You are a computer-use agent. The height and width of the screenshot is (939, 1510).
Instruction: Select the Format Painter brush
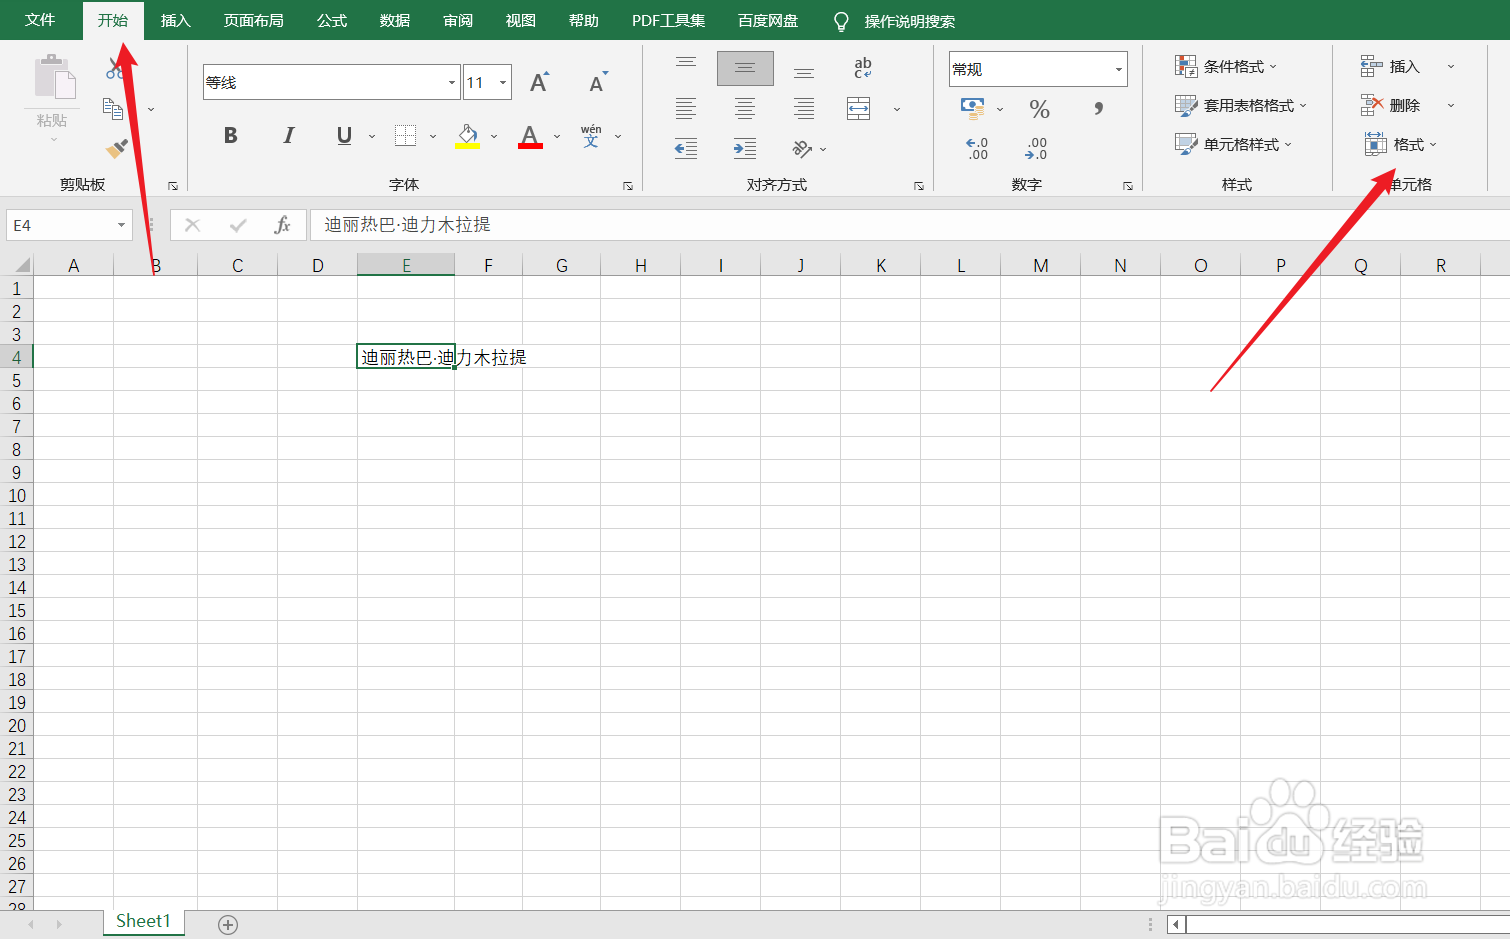(x=117, y=149)
